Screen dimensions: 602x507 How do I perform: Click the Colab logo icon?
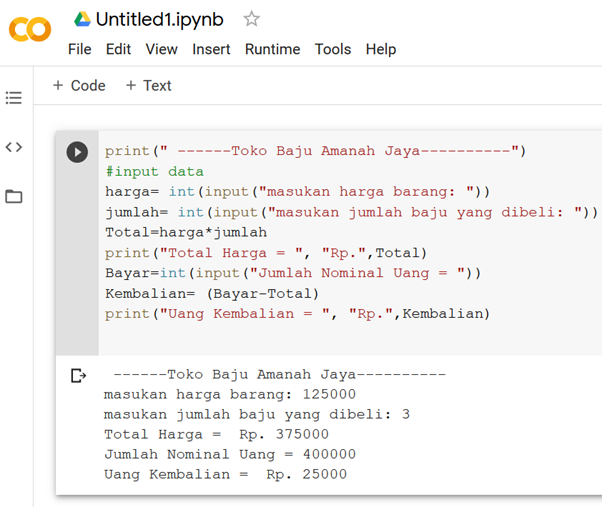29,30
